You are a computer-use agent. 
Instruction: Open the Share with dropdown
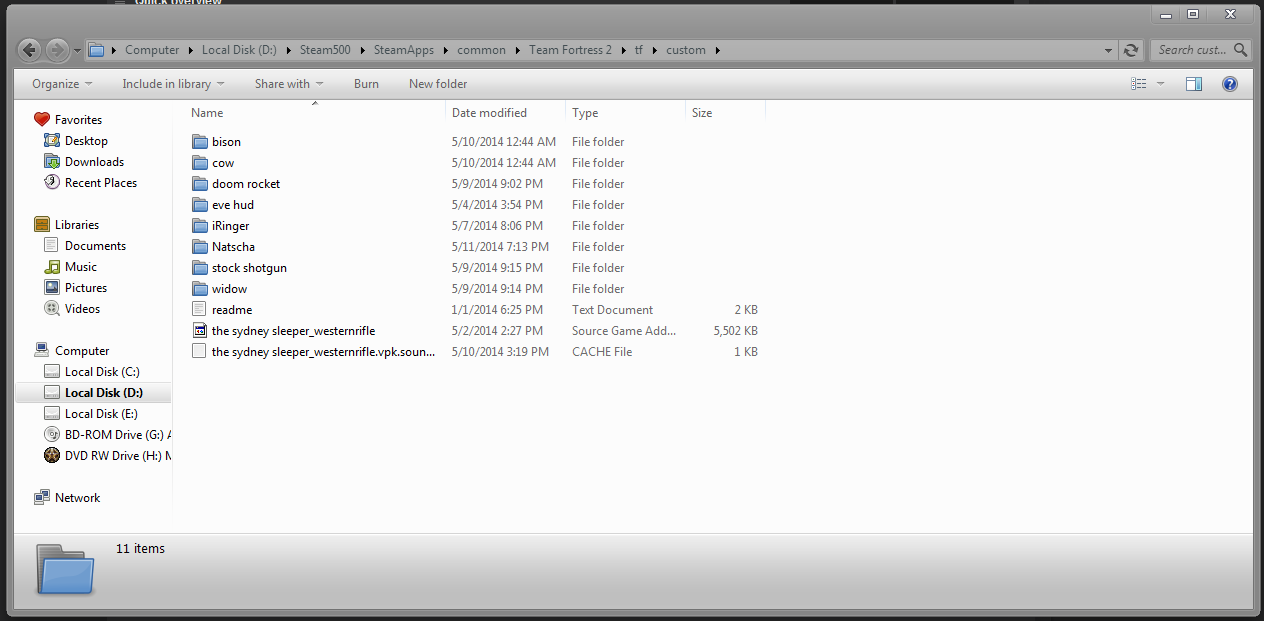(289, 84)
